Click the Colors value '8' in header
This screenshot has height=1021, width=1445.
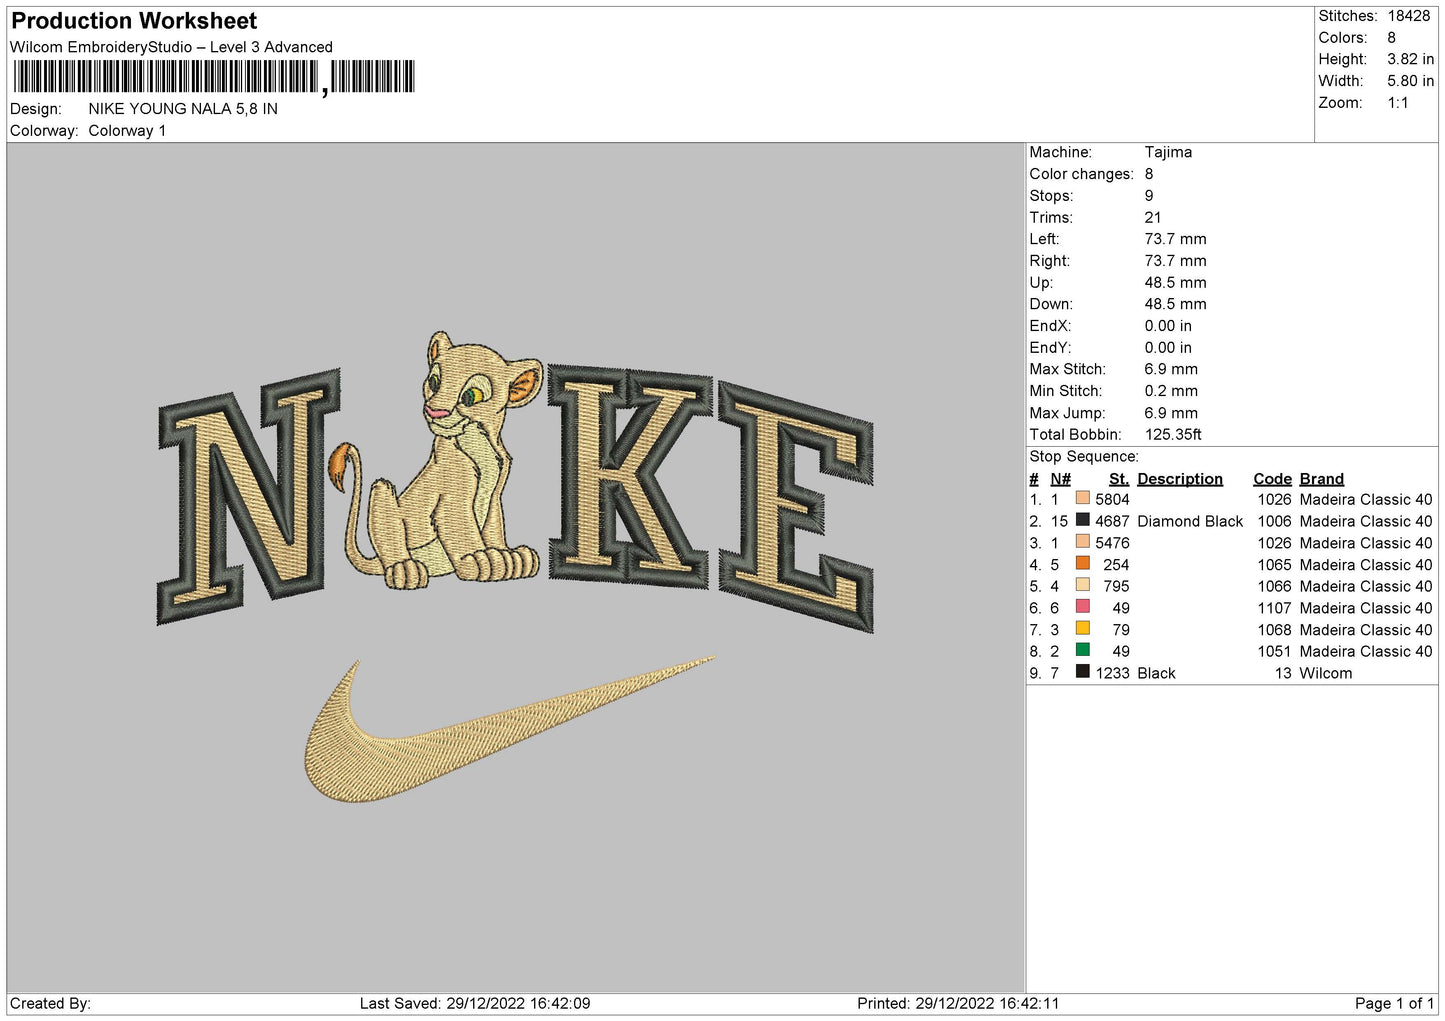pyautogui.click(x=1391, y=38)
